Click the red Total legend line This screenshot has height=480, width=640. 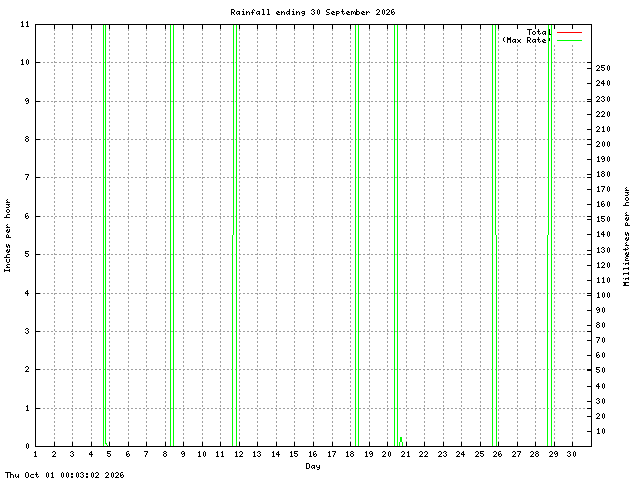569,32
